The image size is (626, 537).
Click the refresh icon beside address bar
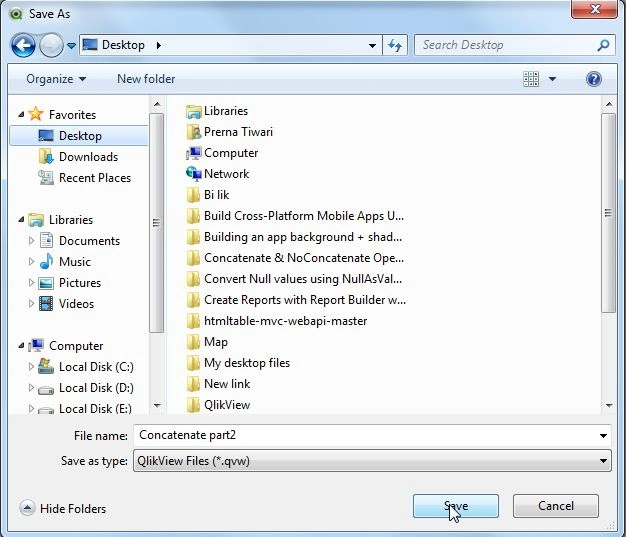[x=395, y=46]
